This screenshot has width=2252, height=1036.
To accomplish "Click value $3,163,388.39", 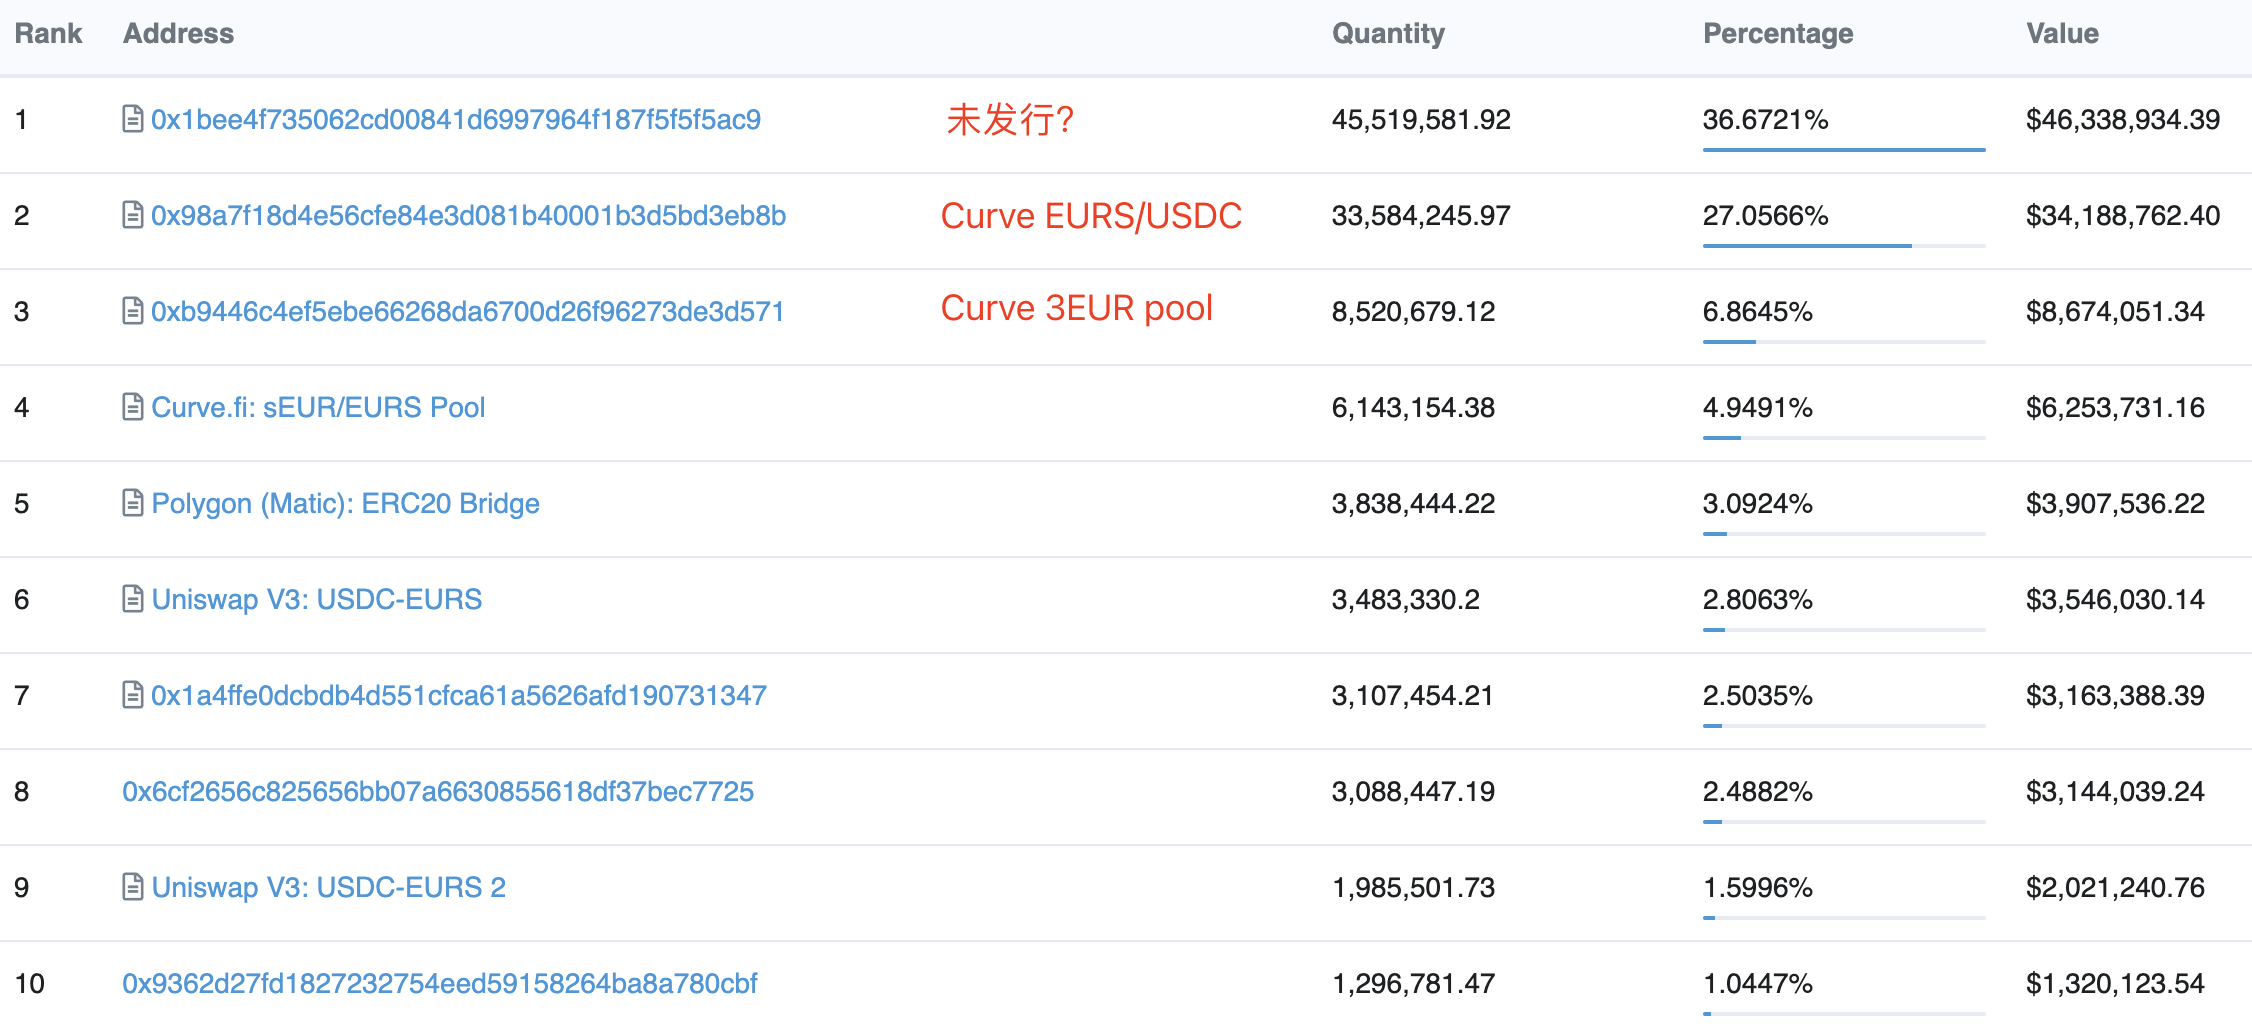I will point(2115,696).
